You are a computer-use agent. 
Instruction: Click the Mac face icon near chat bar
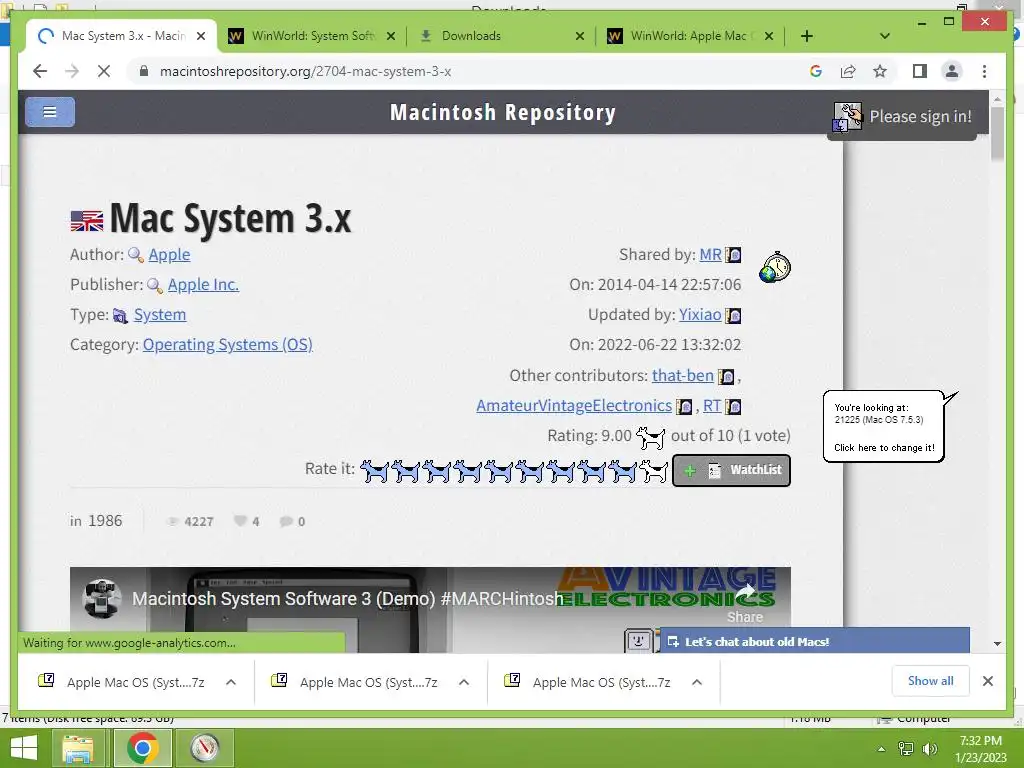pyautogui.click(x=639, y=641)
